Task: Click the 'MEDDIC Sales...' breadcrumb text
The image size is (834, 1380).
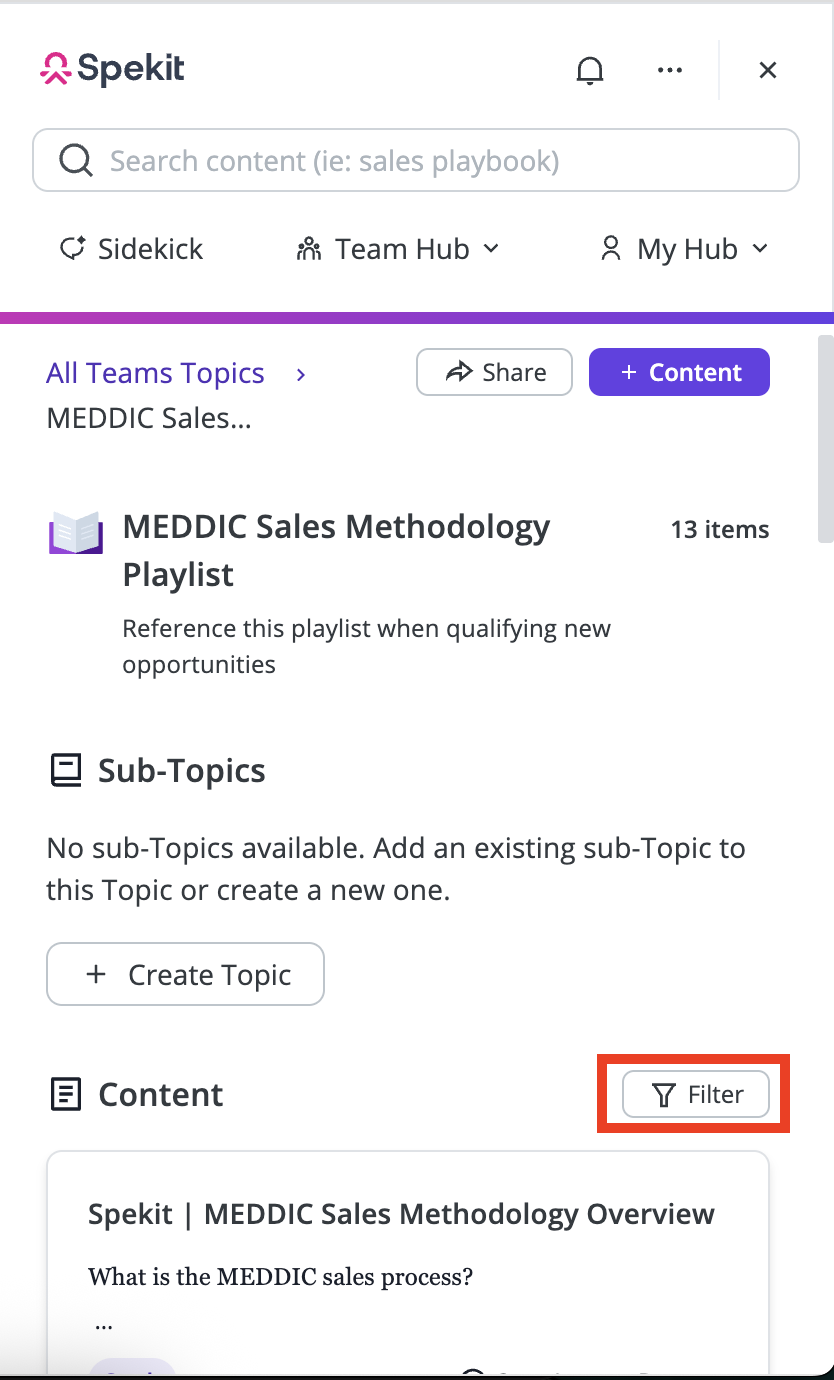Action: [x=148, y=418]
